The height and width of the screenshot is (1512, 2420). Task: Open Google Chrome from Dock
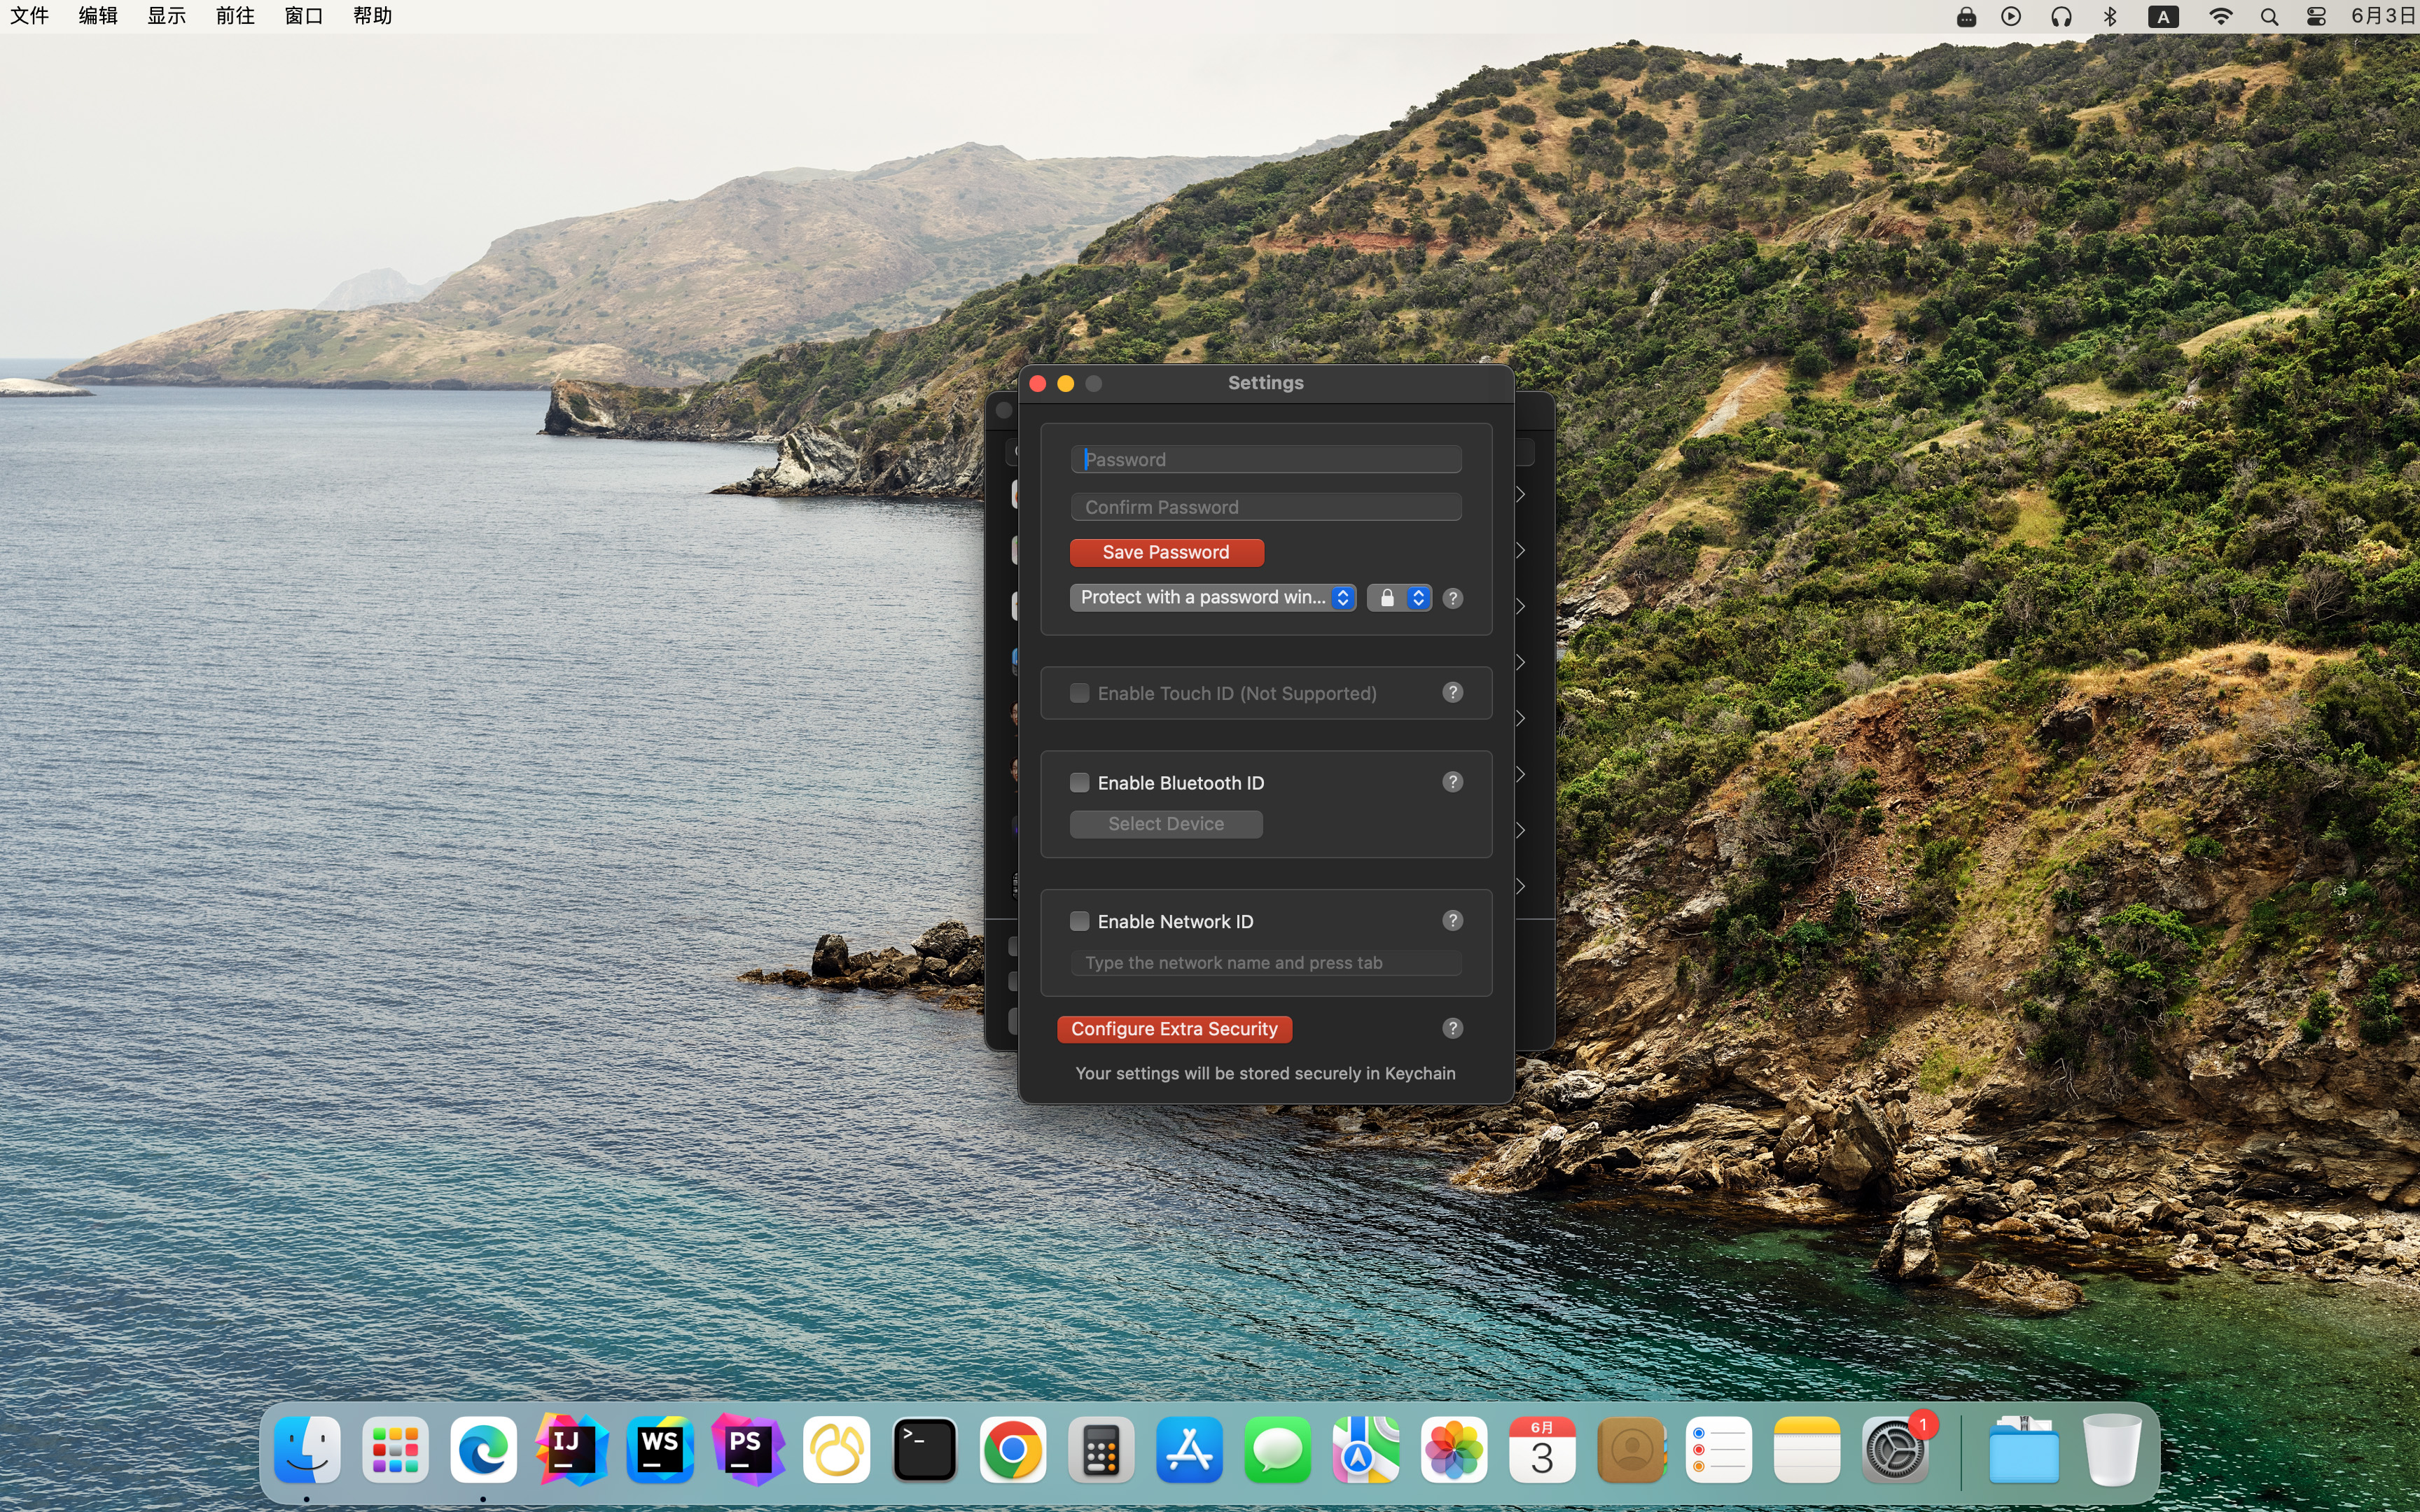click(1013, 1449)
